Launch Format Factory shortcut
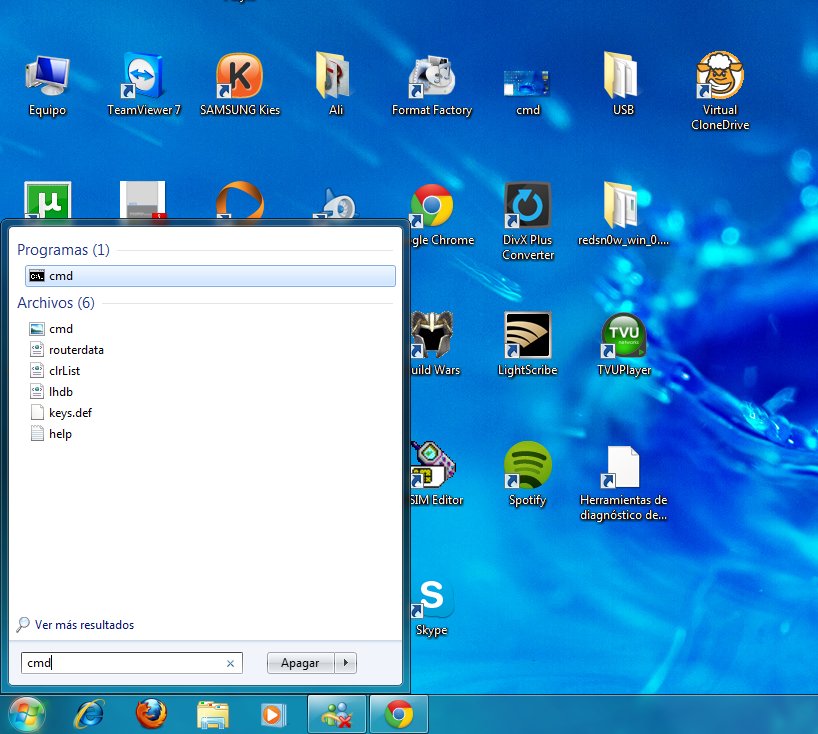The image size is (818, 734). 432,87
